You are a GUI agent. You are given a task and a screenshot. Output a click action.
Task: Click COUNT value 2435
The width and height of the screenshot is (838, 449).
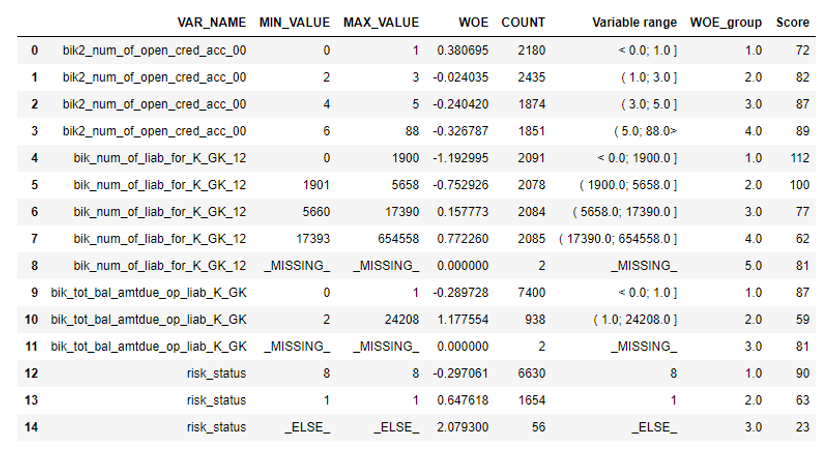click(531, 77)
